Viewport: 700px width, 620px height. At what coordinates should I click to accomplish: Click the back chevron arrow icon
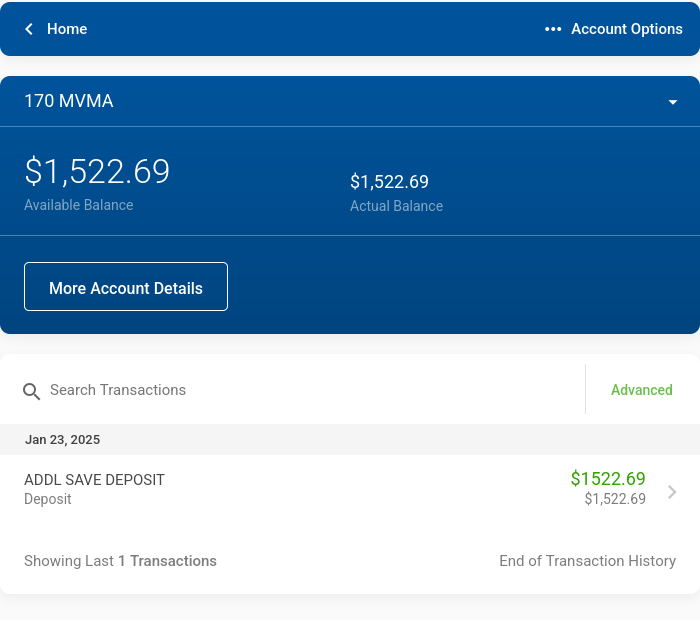coord(29,29)
